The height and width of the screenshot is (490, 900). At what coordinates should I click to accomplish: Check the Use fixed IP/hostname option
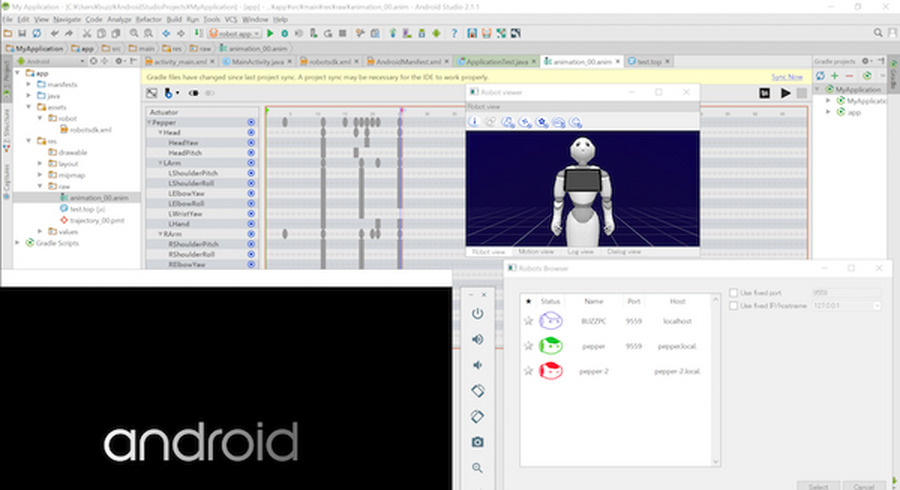point(734,306)
